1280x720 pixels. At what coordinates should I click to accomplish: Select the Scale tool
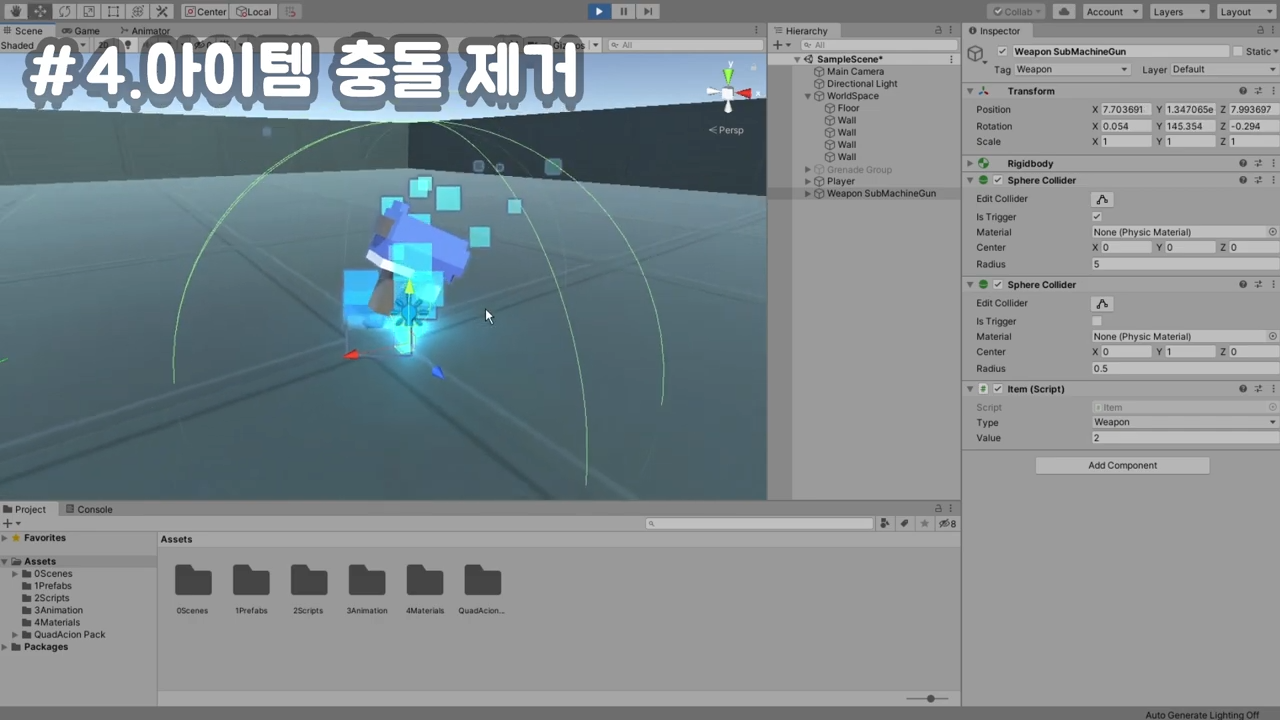pyautogui.click(x=88, y=11)
